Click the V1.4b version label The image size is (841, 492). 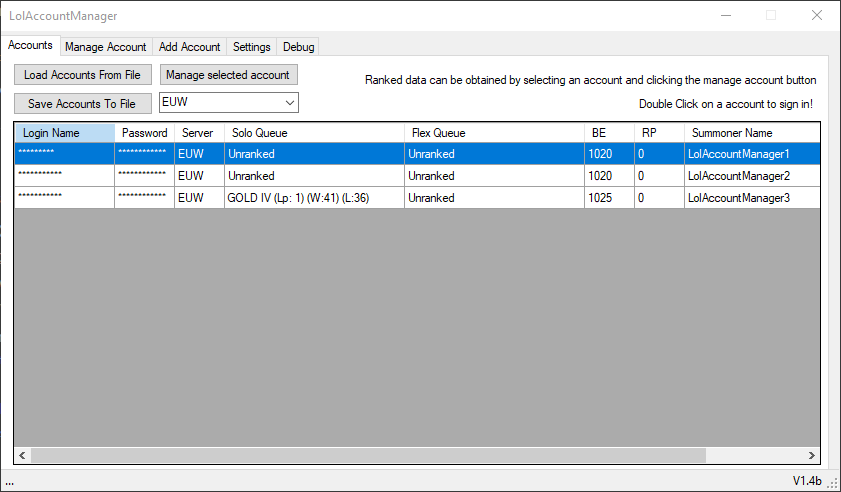[x=807, y=480]
